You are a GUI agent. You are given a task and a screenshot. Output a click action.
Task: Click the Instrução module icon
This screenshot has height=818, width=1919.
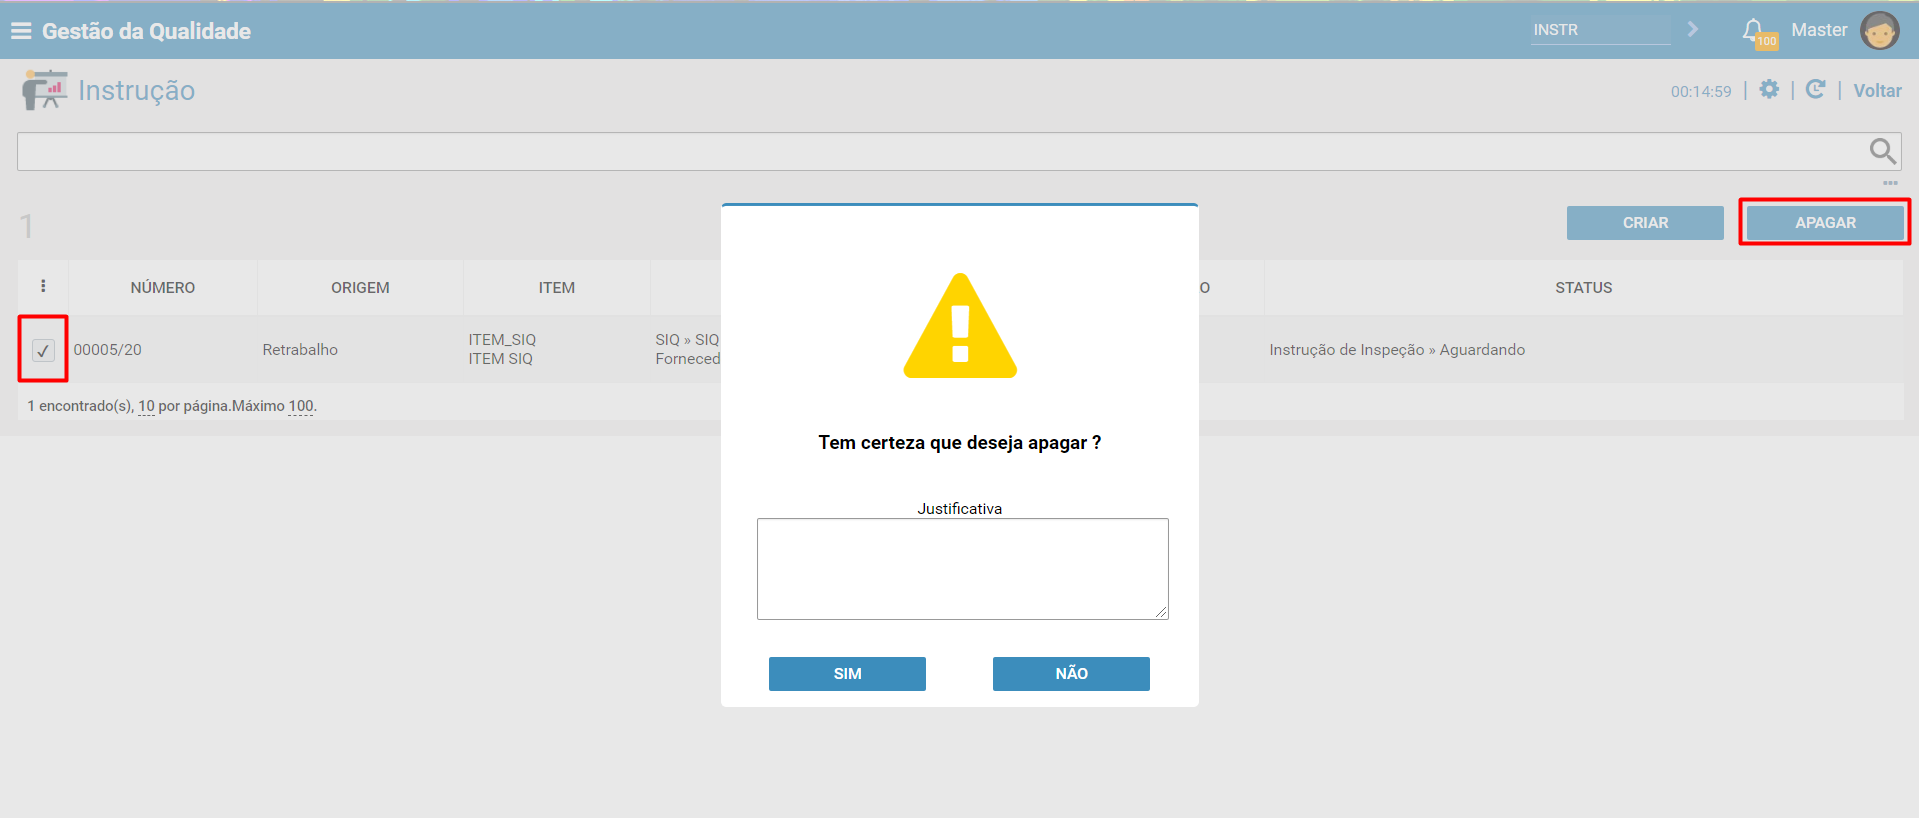(x=44, y=90)
